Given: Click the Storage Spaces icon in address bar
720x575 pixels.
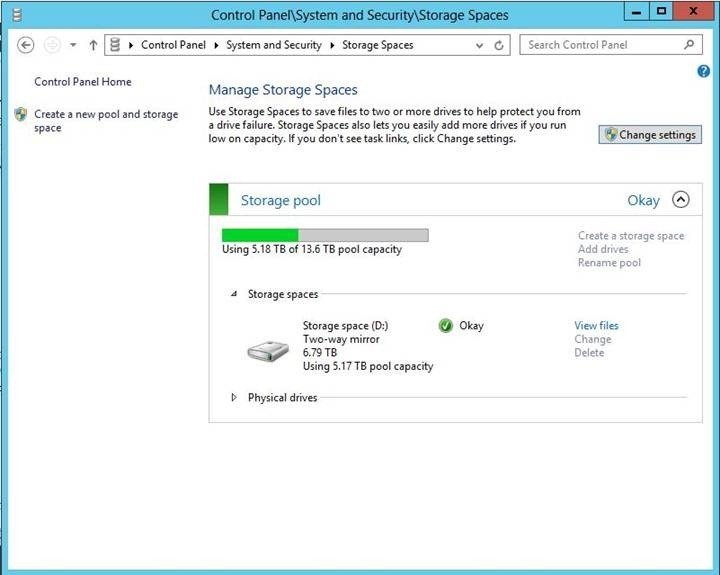Looking at the screenshot, I should (x=115, y=45).
